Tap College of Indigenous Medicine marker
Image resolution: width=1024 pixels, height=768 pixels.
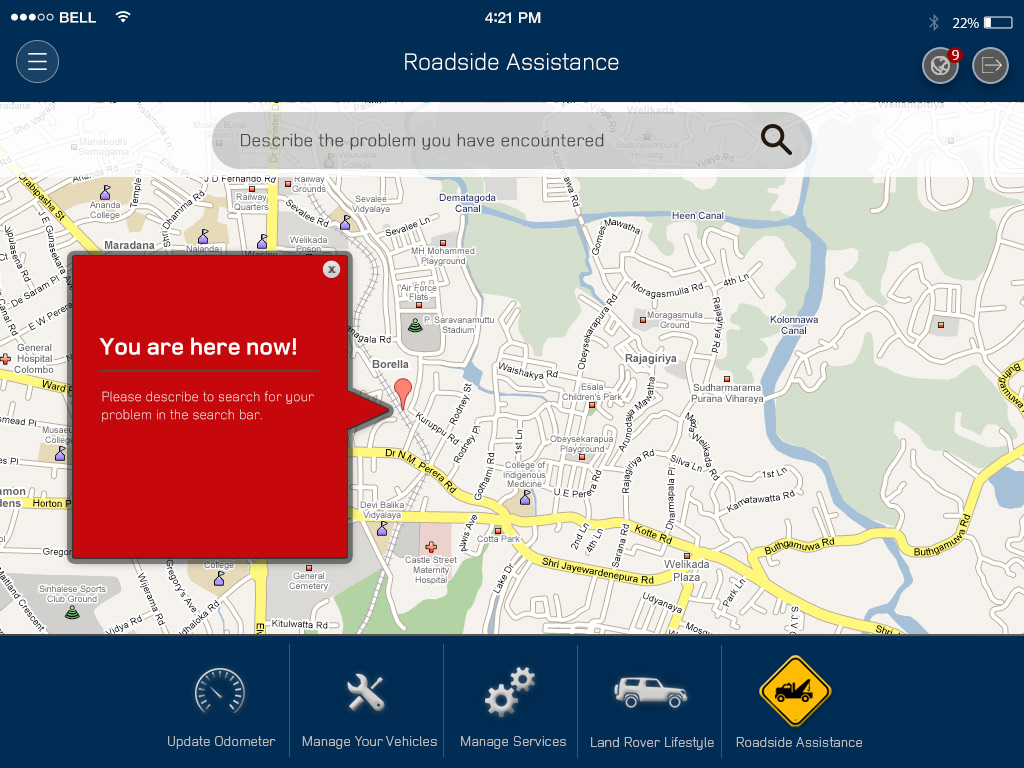click(x=525, y=498)
